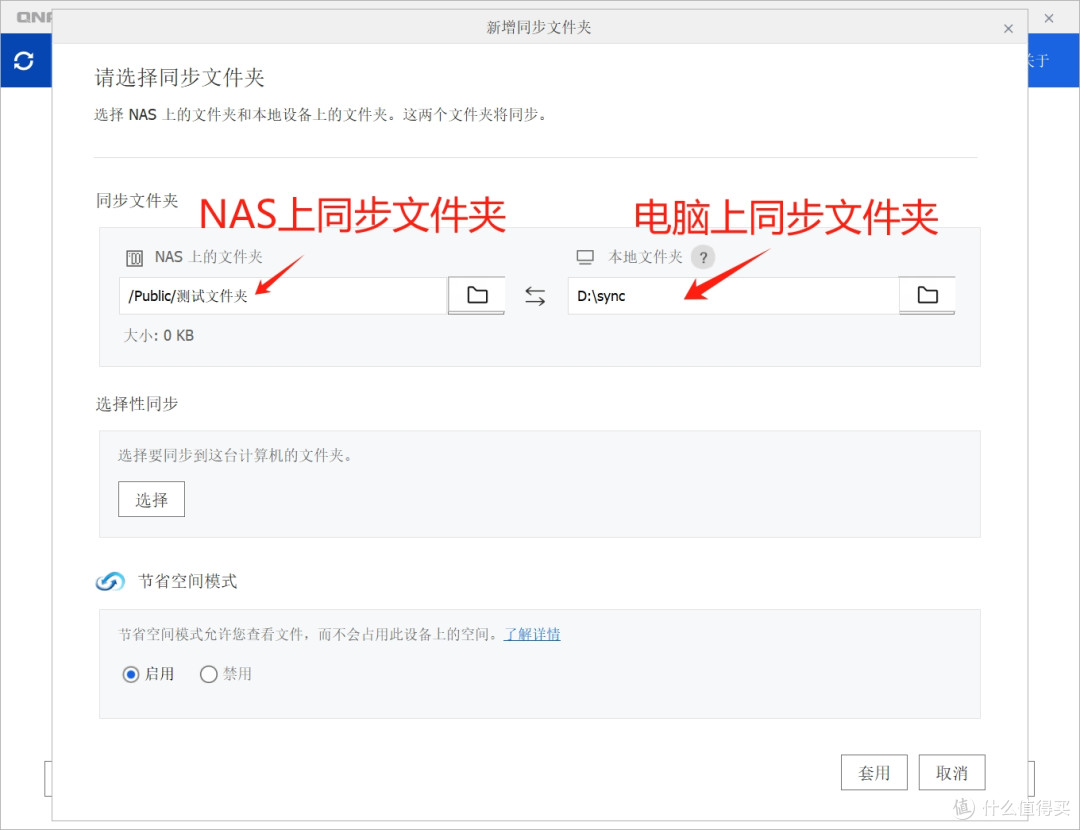This screenshot has width=1080, height=830.
Task: Close the background Qsync window
Action: point(1049,18)
